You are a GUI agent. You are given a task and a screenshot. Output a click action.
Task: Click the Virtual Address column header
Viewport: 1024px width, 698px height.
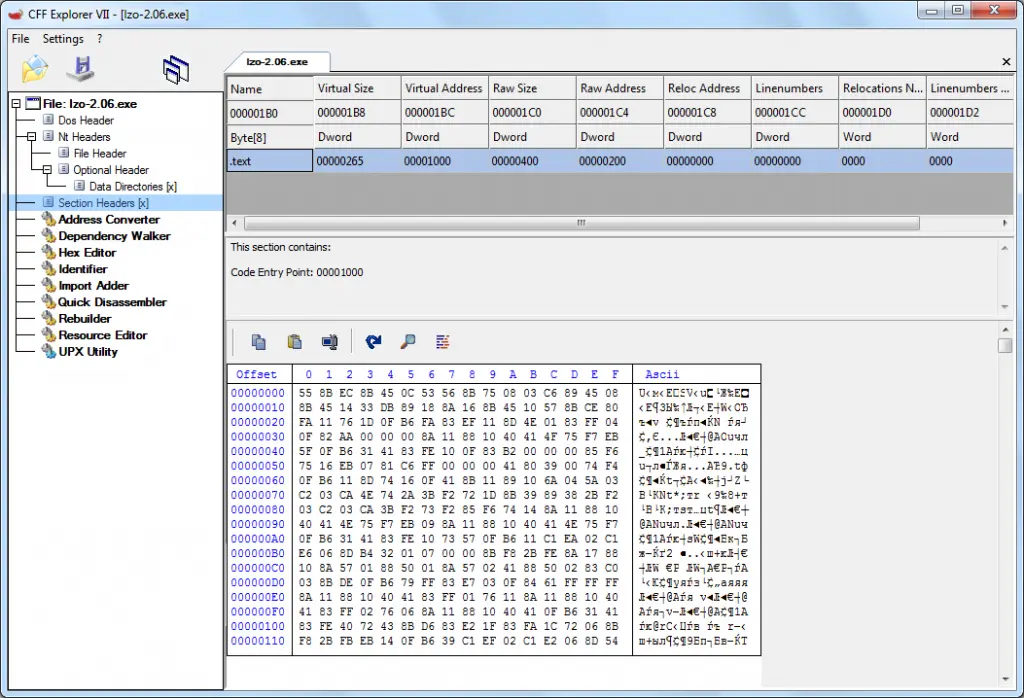[x=443, y=88]
